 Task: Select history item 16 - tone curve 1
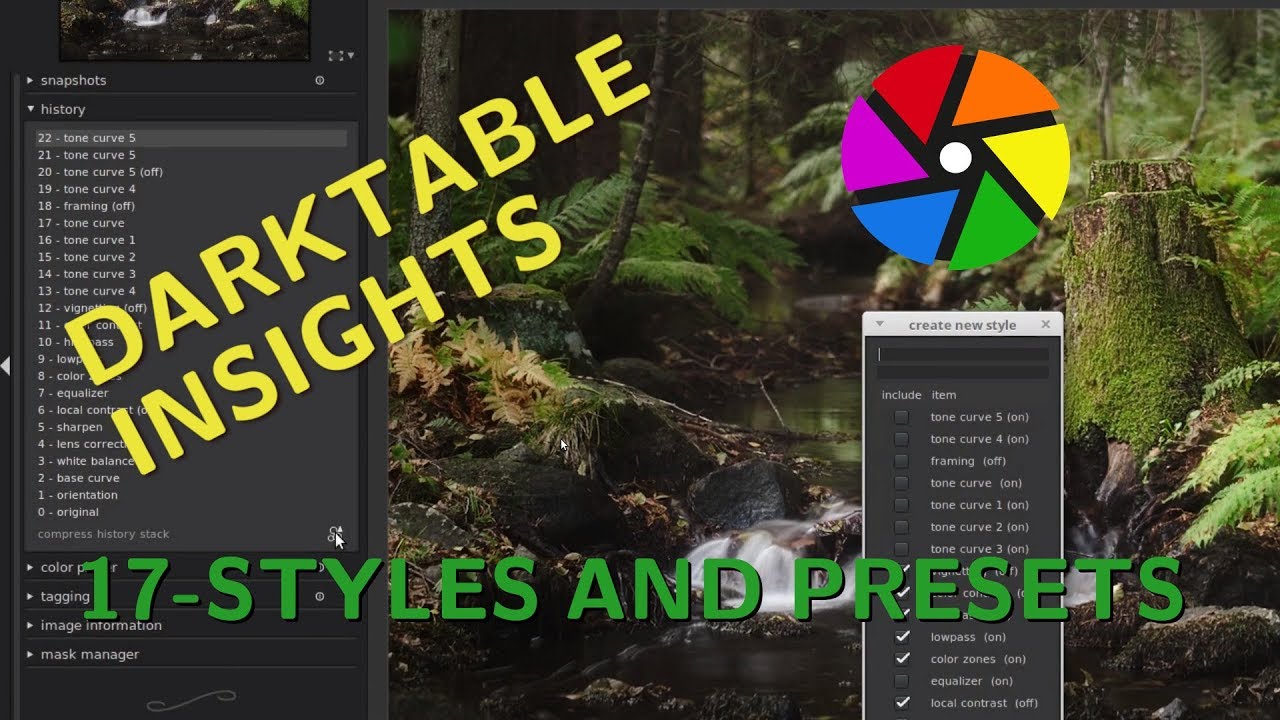click(191, 240)
